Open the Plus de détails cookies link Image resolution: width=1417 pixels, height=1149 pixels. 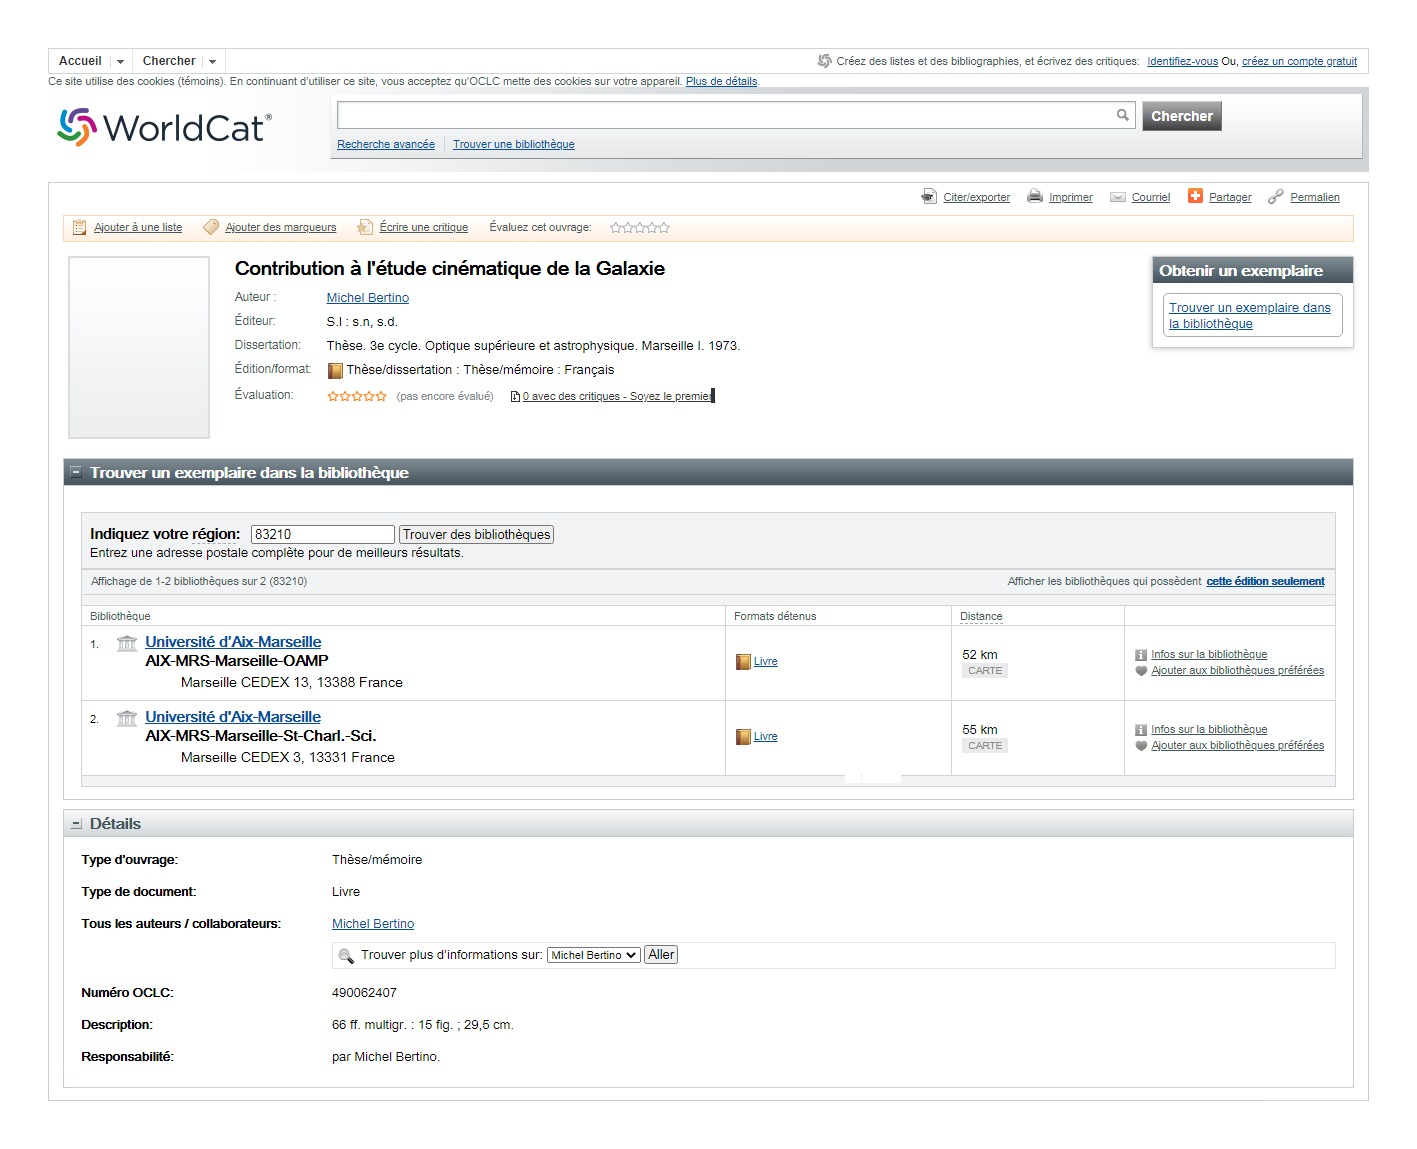[721, 82]
